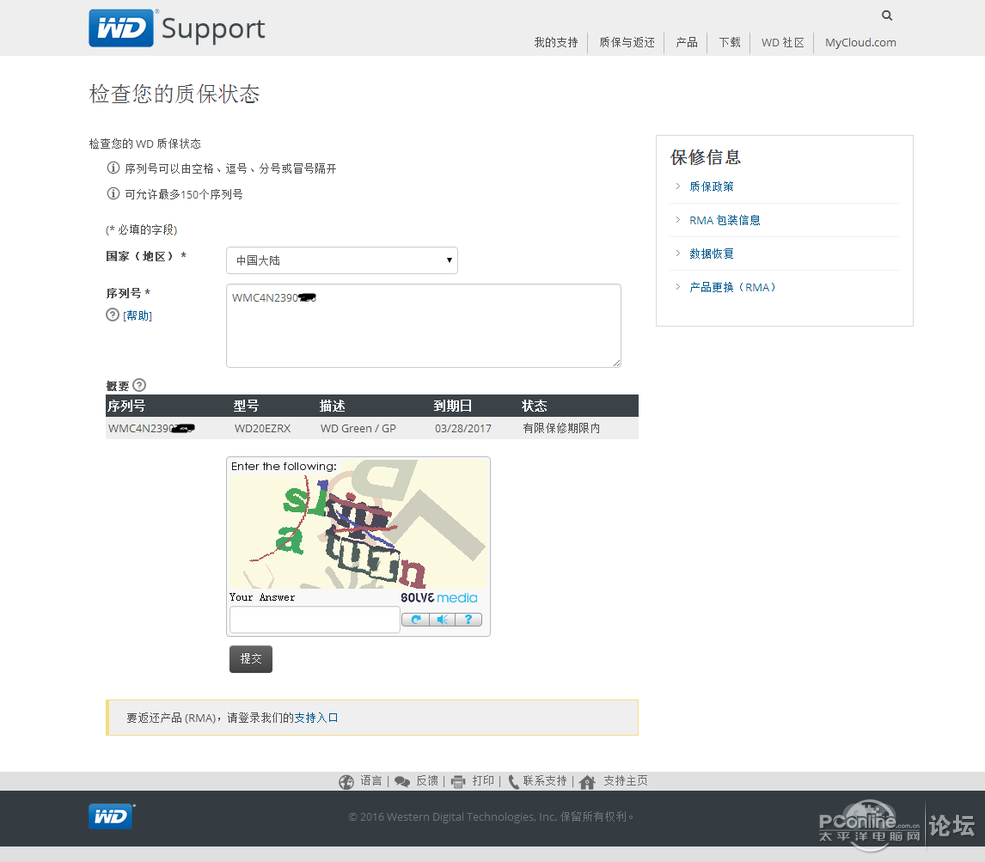The image size is (985, 862).
Task: Open captcha help question mark button
Action: coord(468,619)
